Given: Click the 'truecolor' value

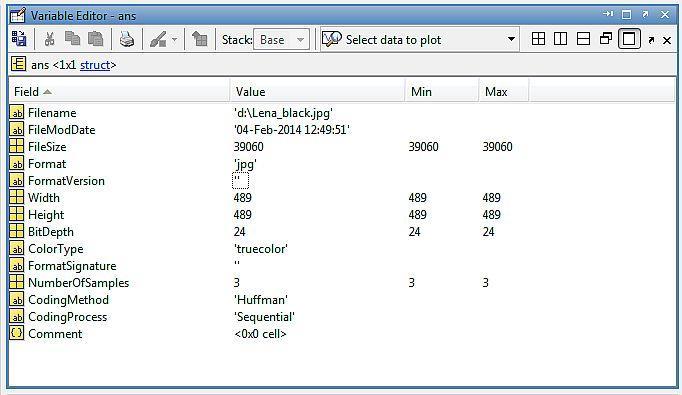Looking at the screenshot, I should click(261, 249).
